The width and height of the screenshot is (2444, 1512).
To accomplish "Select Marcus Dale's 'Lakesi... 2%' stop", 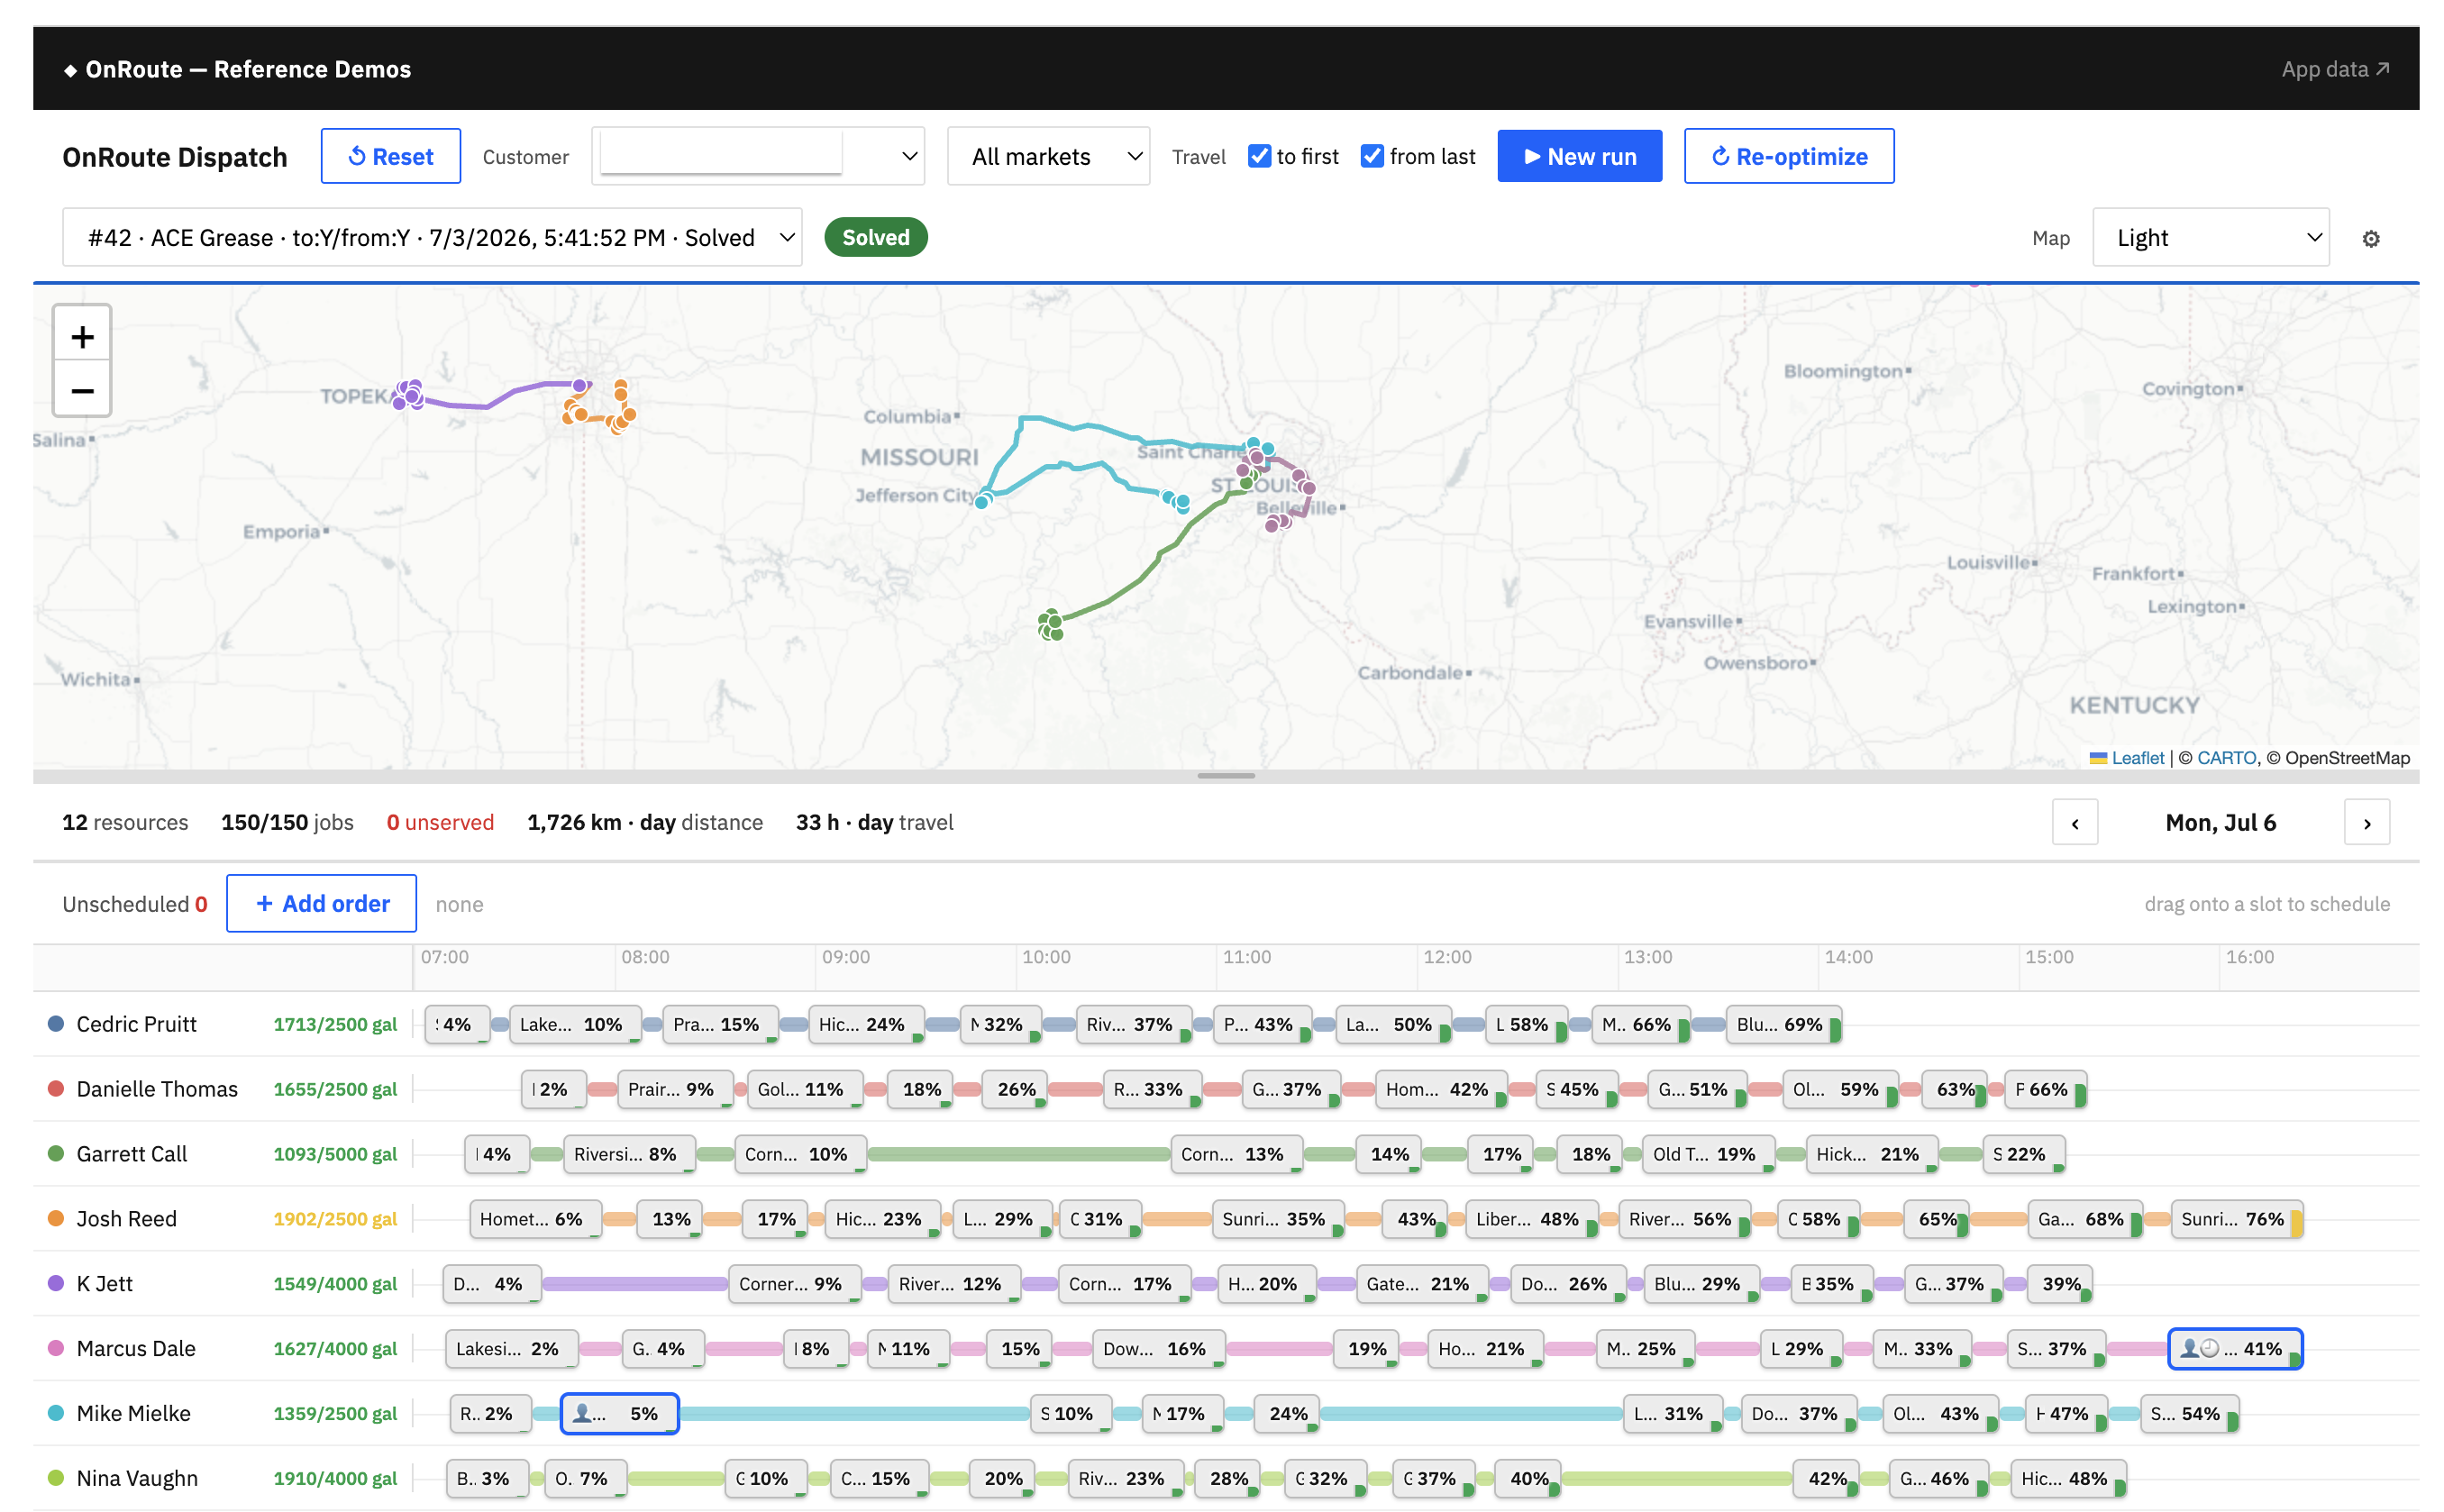I will [512, 1349].
